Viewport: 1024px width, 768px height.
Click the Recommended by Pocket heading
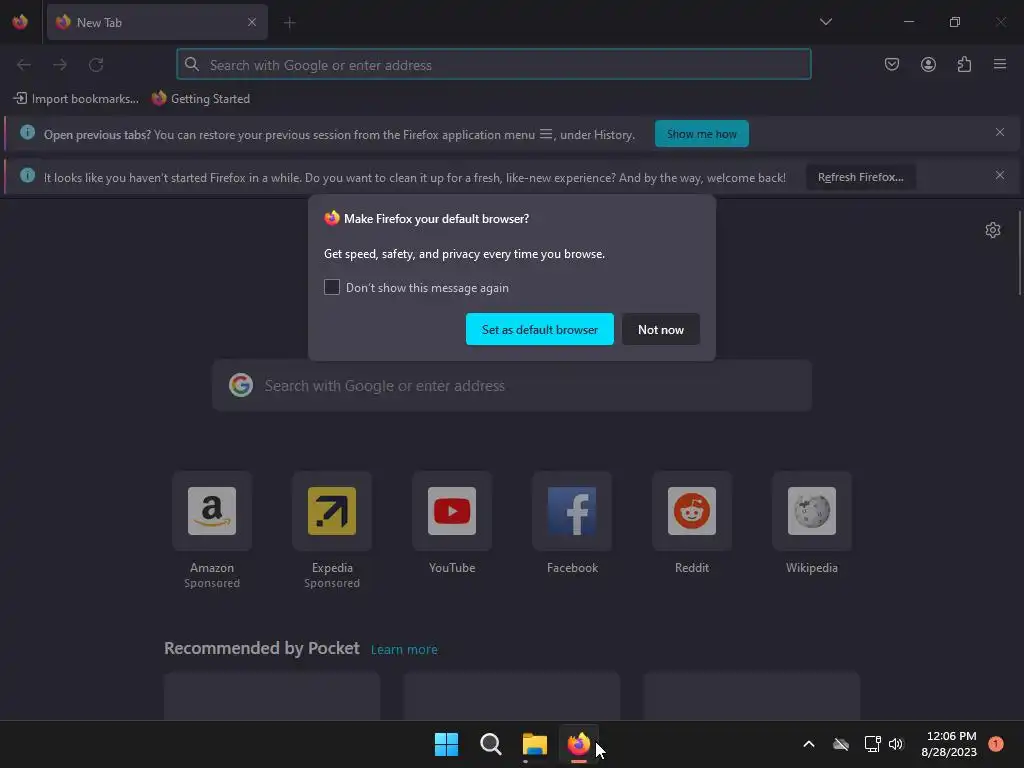click(262, 648)
